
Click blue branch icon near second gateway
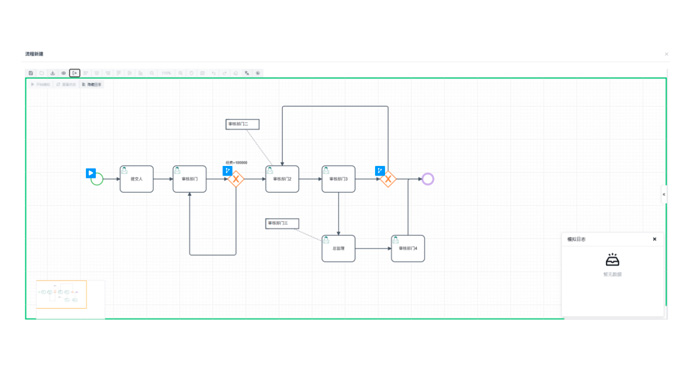pyautogui.click(x=380, y=171)
